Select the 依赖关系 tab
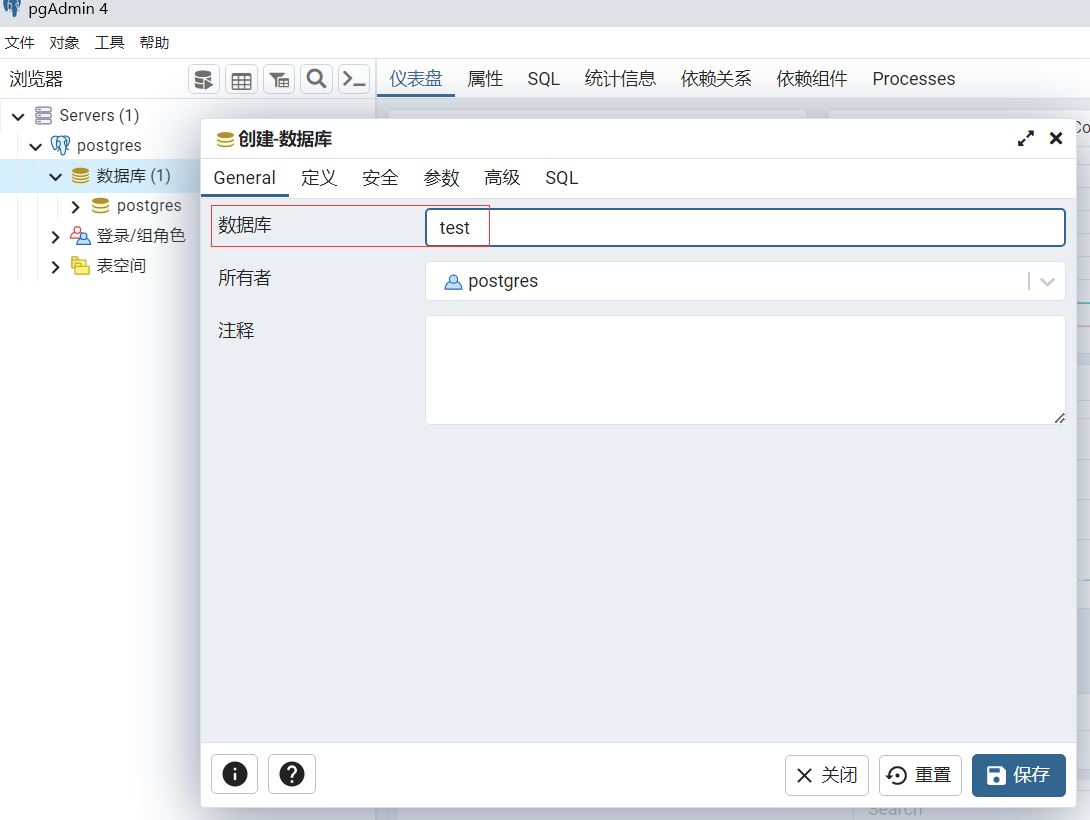Screen dimensions: 1090x820 pos(716,79)
